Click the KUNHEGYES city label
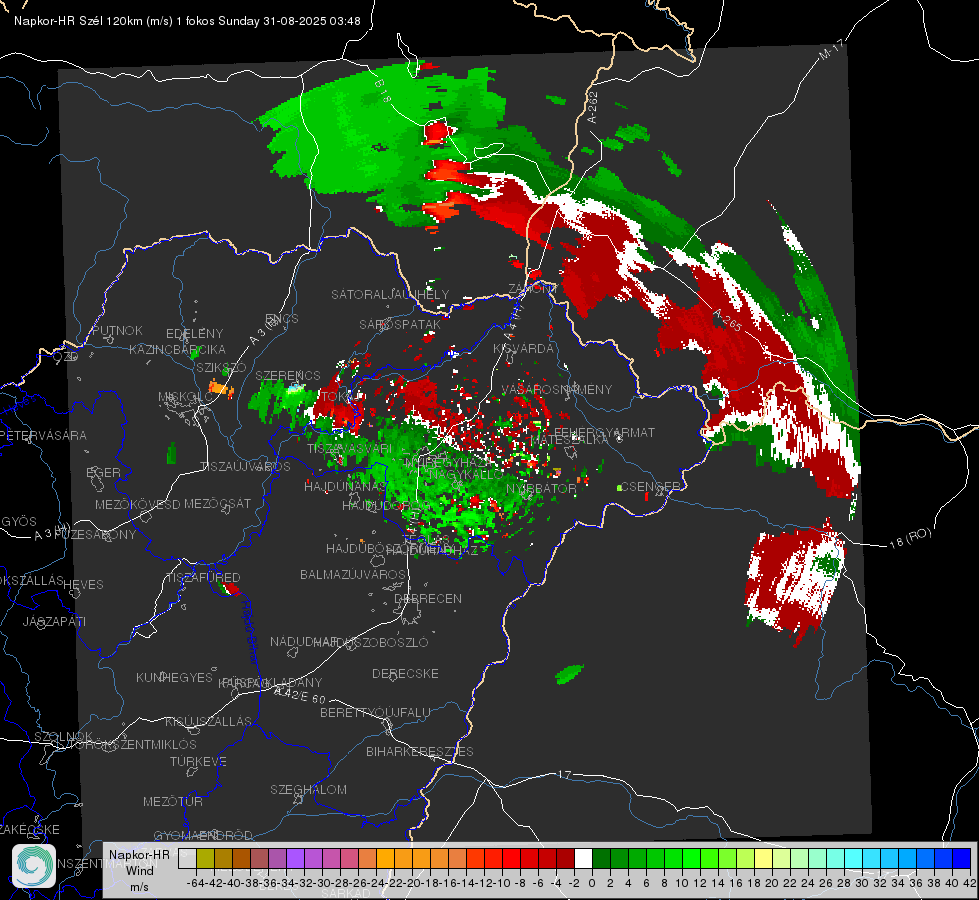The height and width of the screenshot is (900, 979). coord(174,678)
